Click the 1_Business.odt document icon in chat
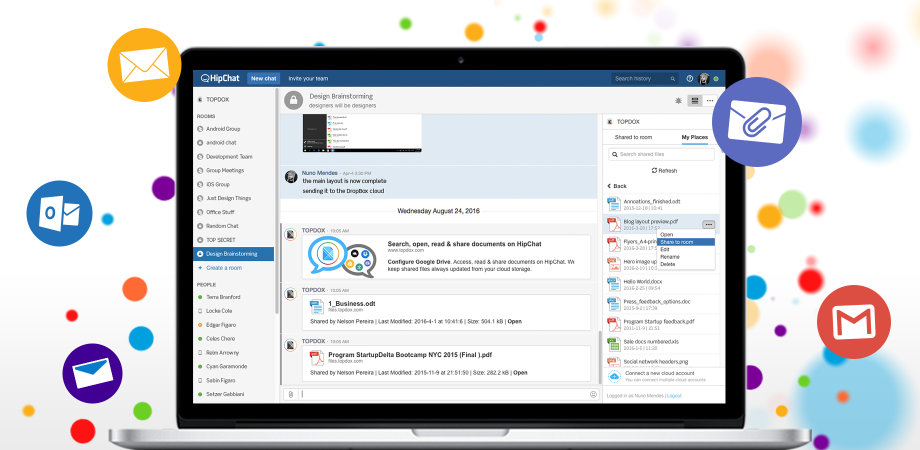The image size is (920, 450). click(317, 307)
